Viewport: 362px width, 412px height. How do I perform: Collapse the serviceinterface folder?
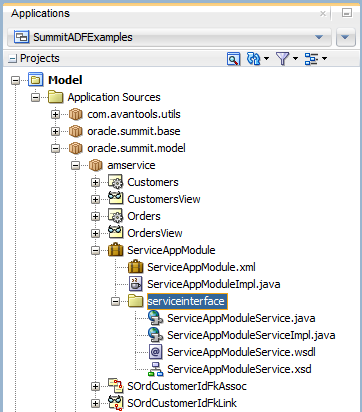pyautogui.click(x=115, y=301)
